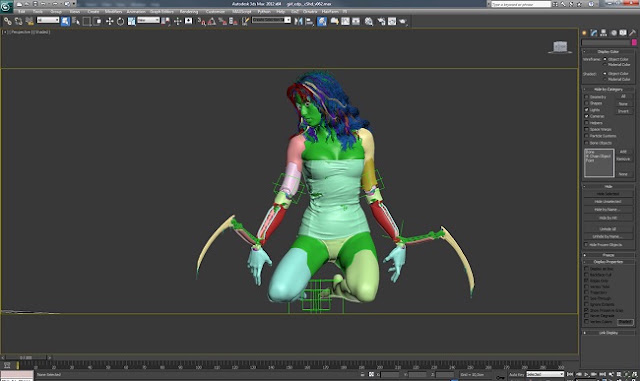
Task: Expand the Freeze rollout
Action: [x=608, y=255]
